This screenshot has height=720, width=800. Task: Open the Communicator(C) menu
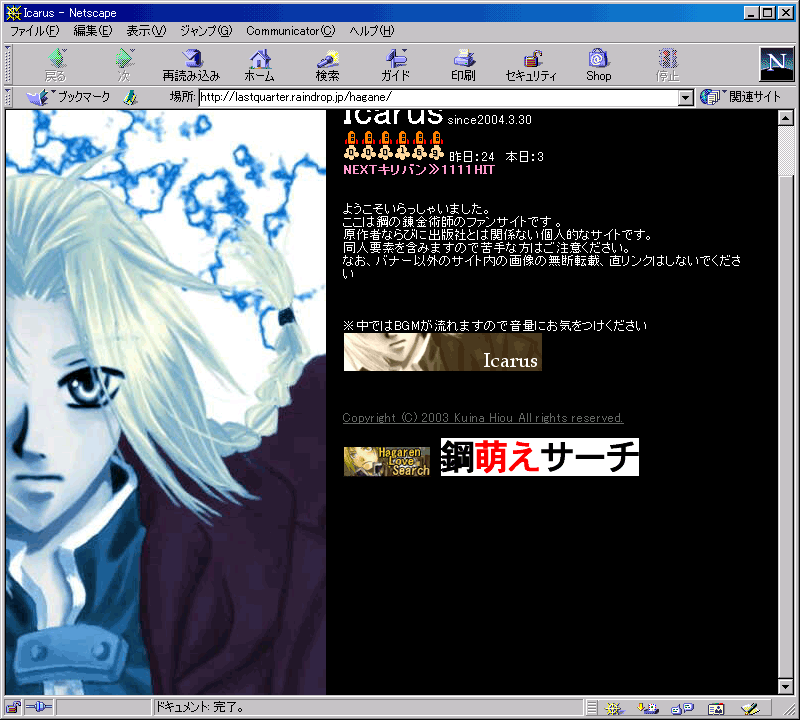pos(291,31)
